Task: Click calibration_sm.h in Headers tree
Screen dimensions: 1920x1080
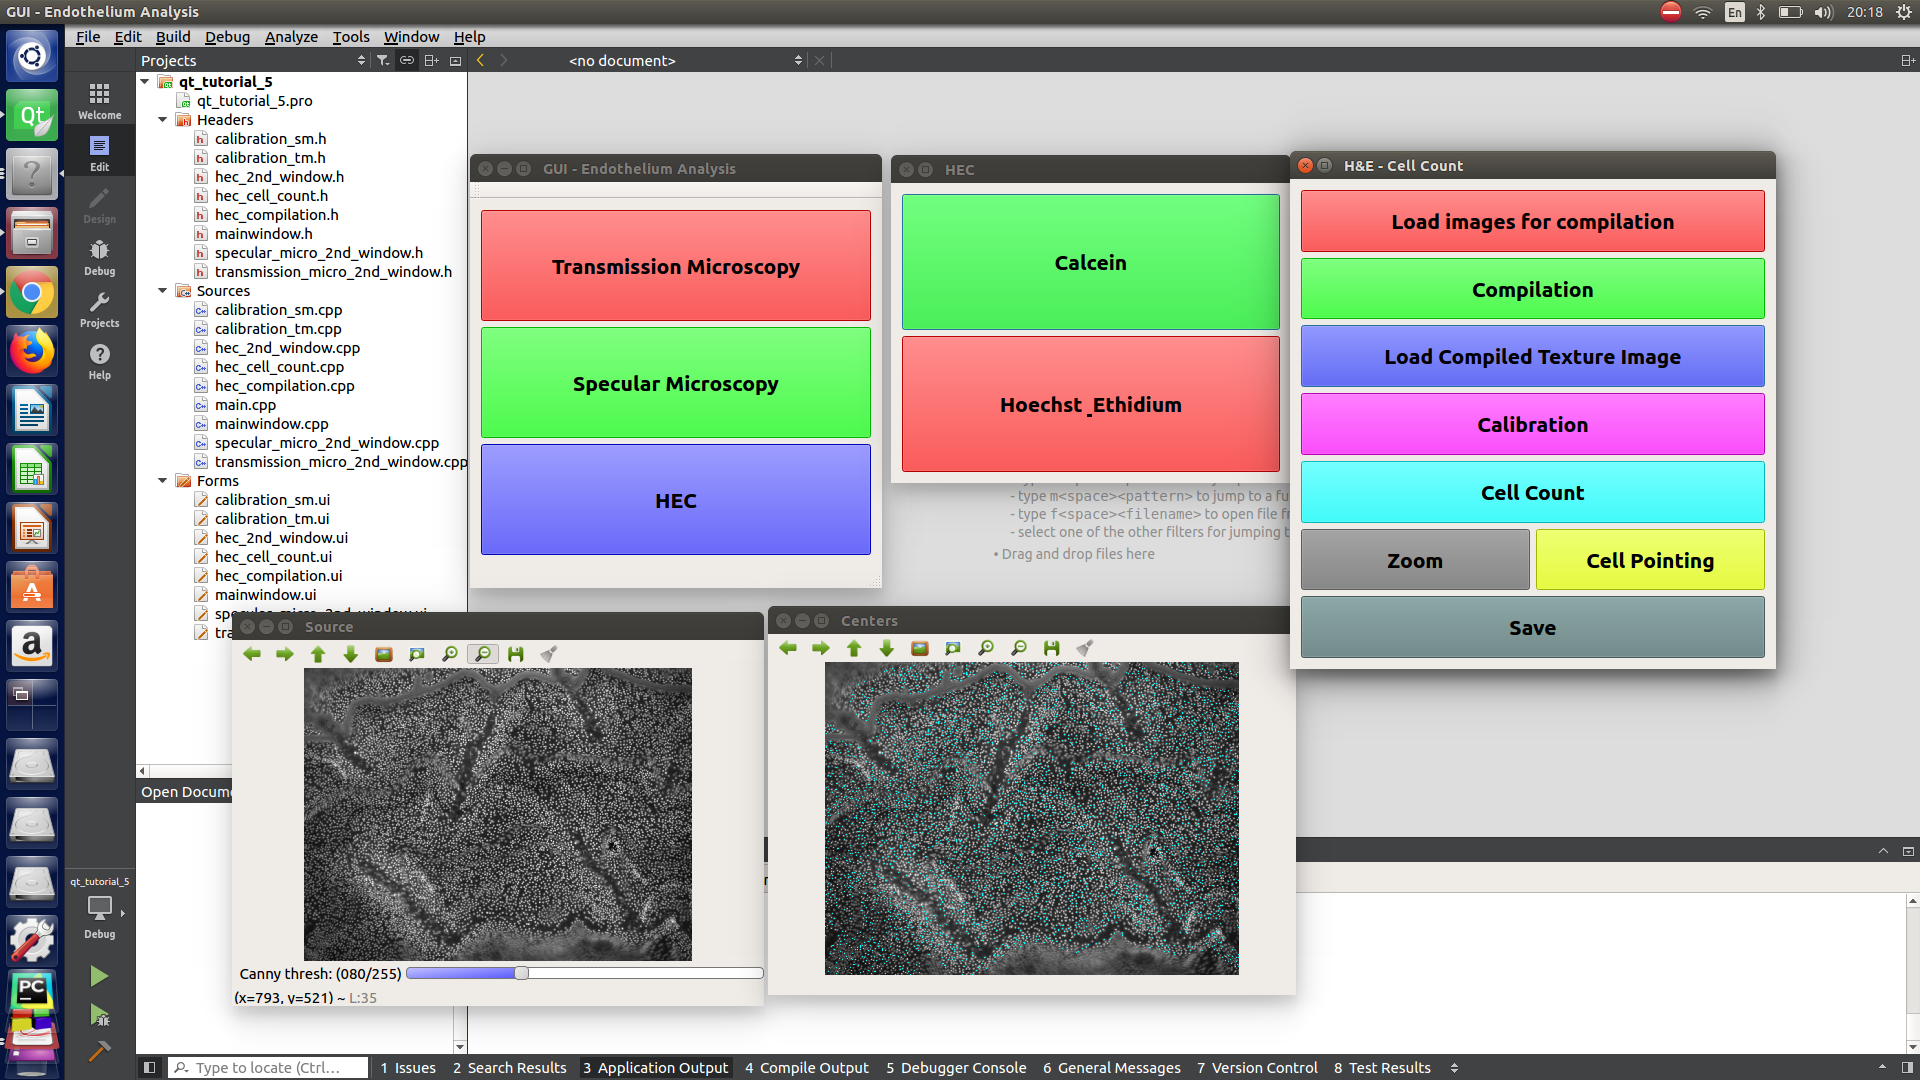Action: [x=268, y=137]
